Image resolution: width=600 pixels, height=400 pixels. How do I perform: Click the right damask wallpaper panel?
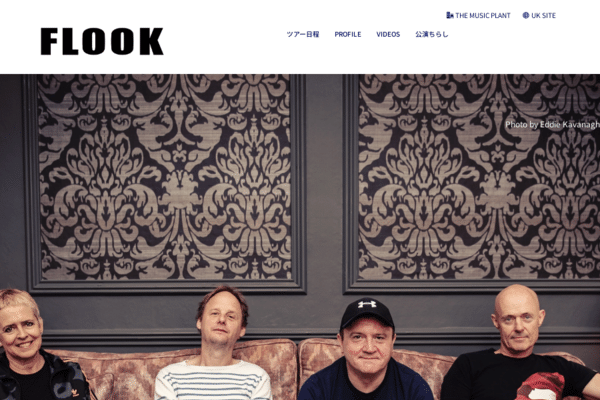click(479, 177)
